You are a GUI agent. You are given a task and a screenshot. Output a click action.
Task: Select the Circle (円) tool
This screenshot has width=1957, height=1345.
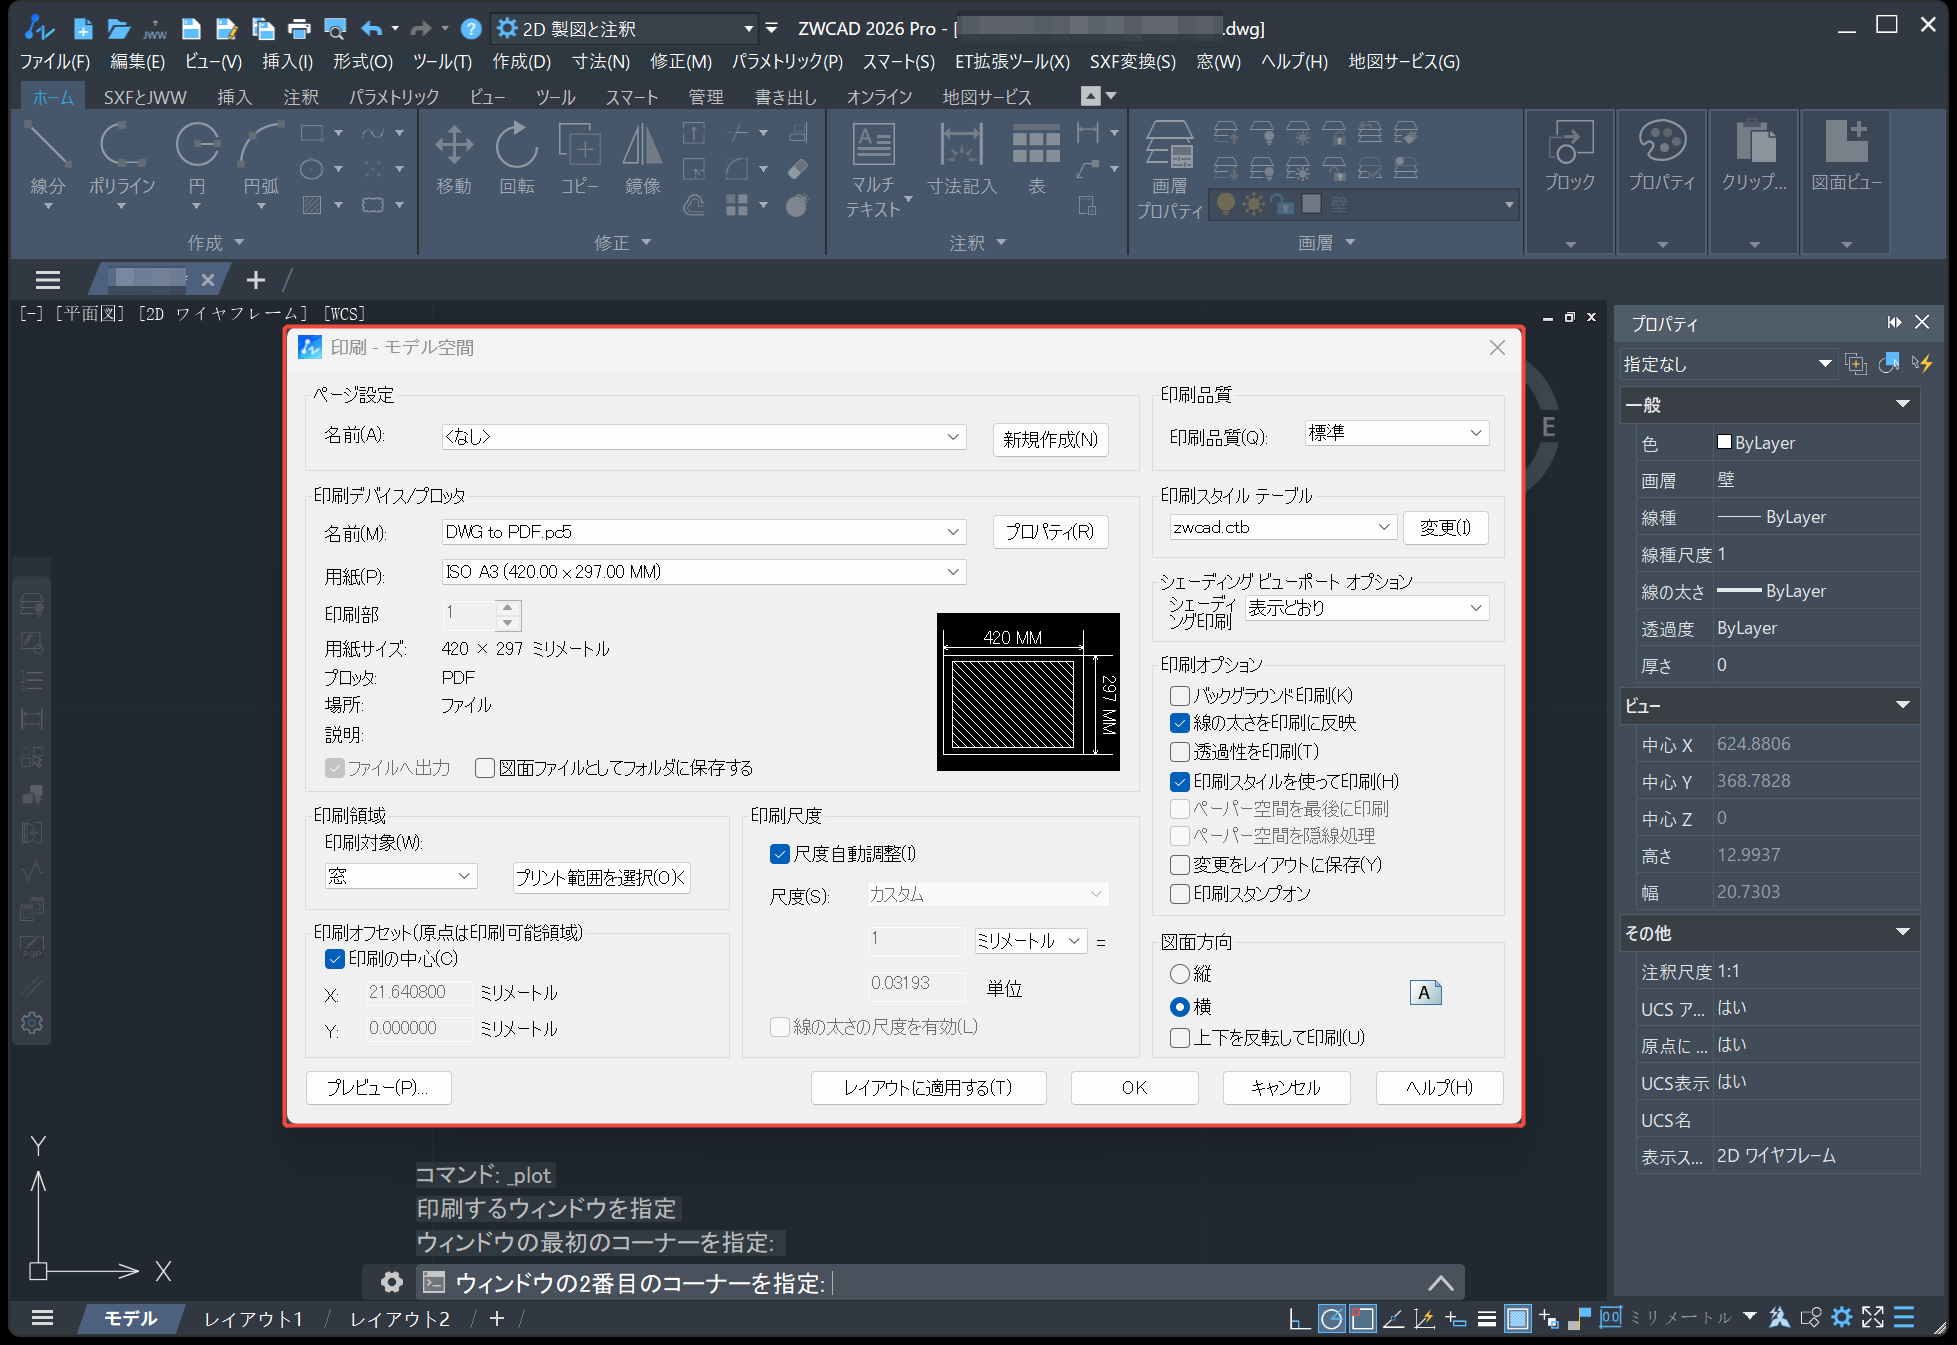point(197,160)
